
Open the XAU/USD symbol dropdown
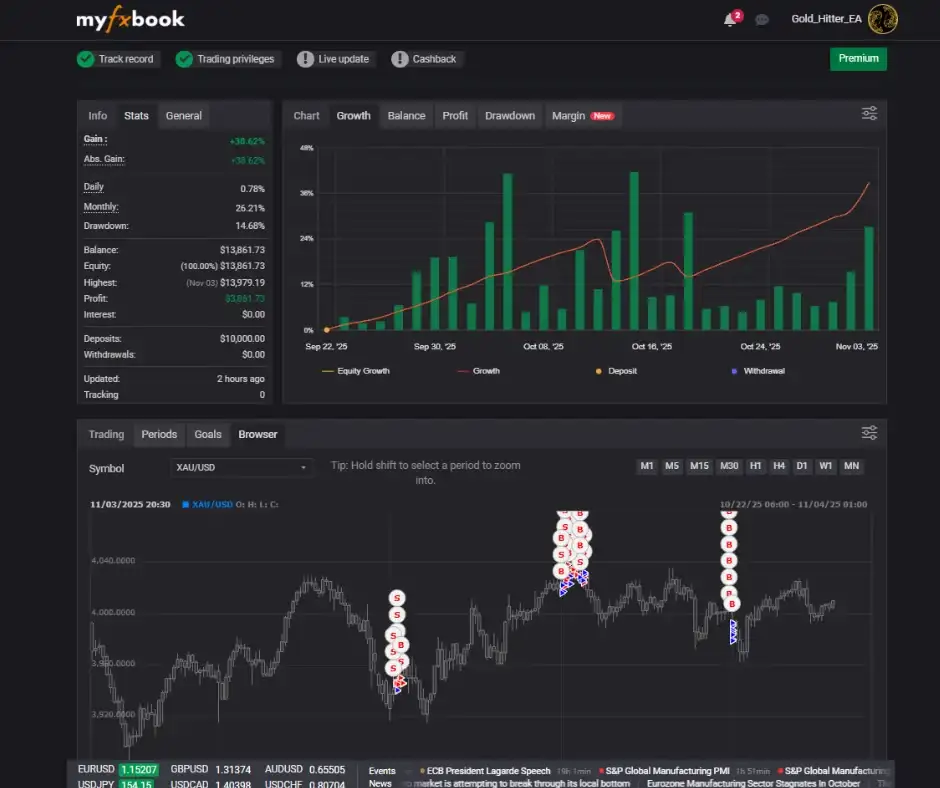click(241, 467)
